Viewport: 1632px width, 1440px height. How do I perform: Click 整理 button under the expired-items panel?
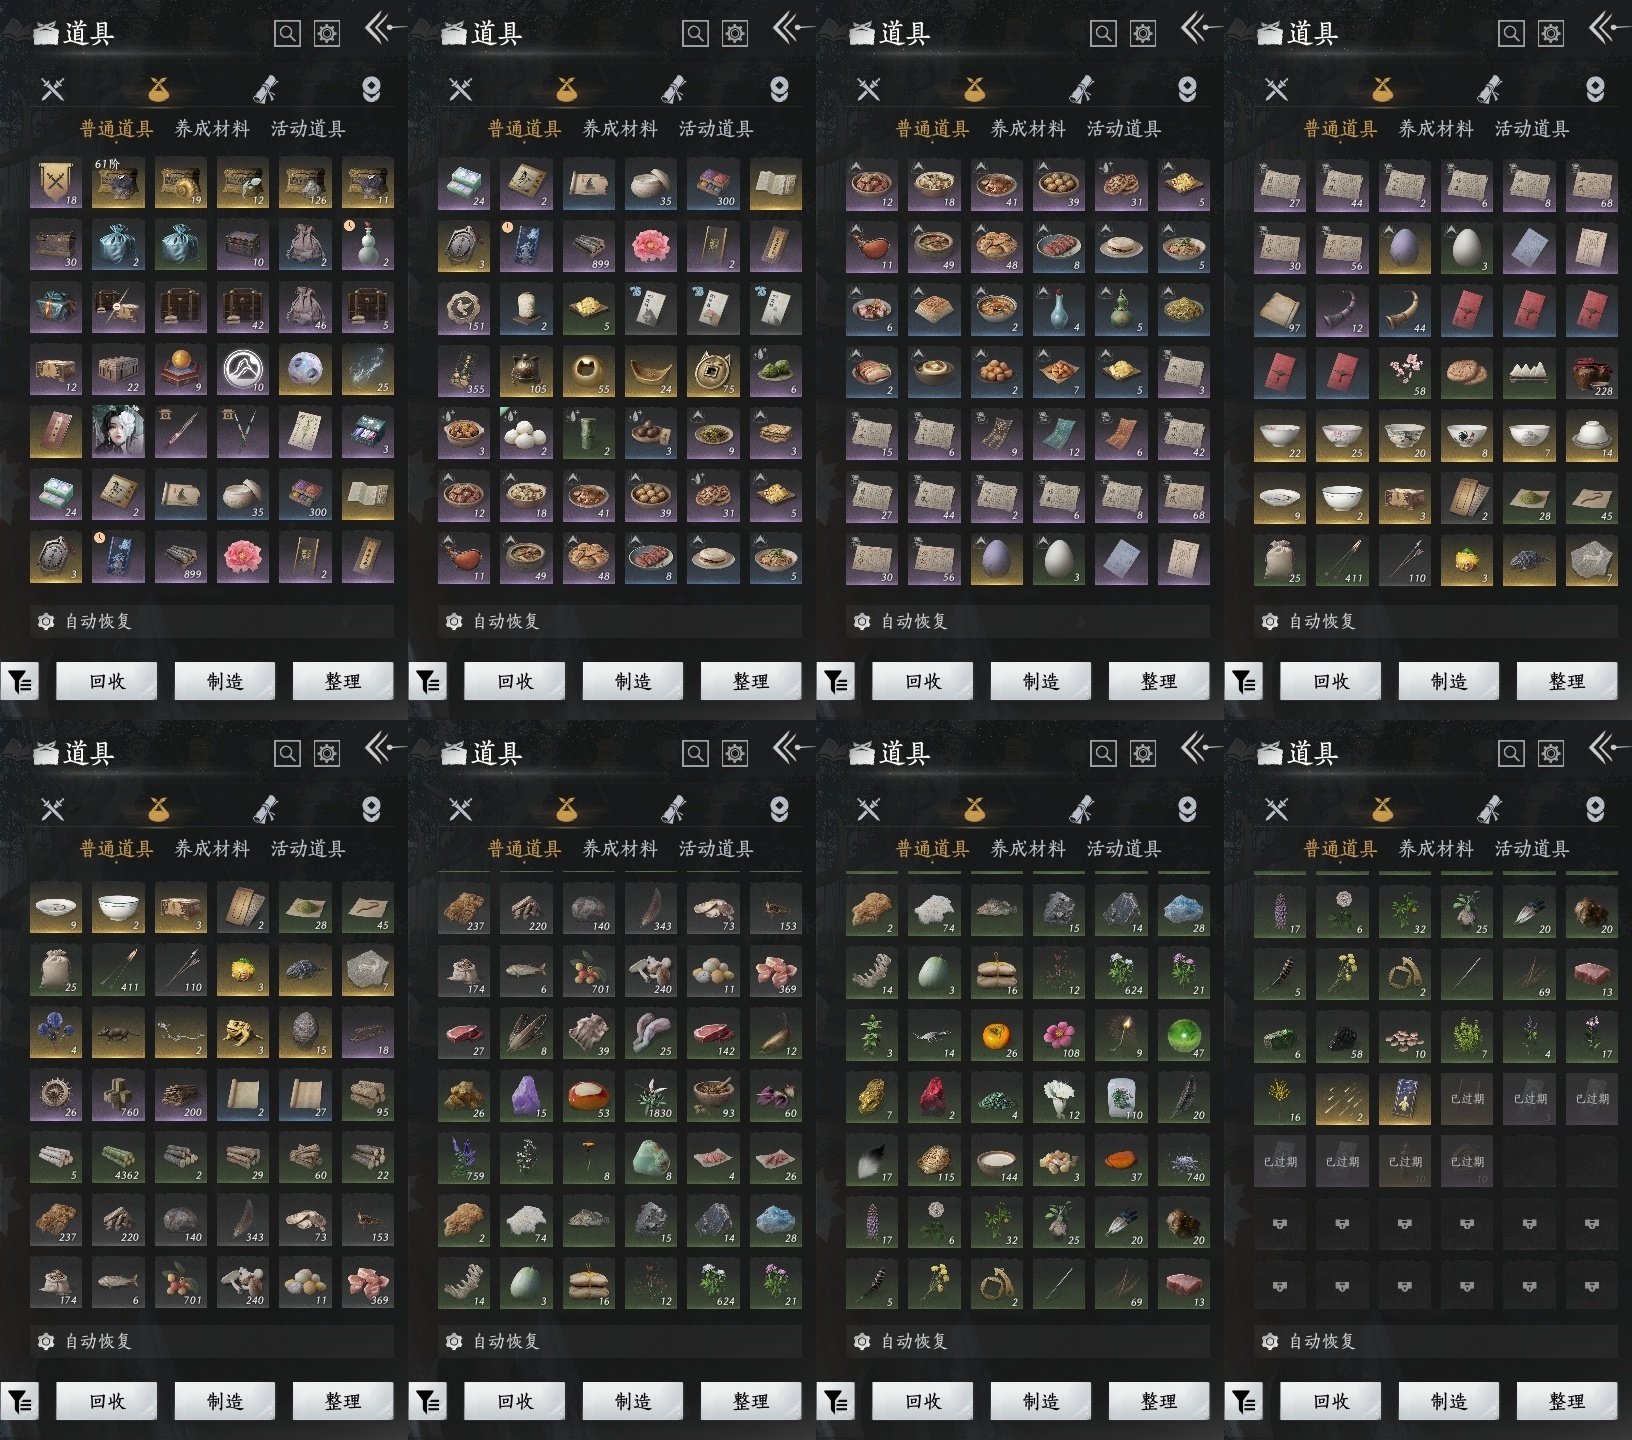click(1567, 1402)
